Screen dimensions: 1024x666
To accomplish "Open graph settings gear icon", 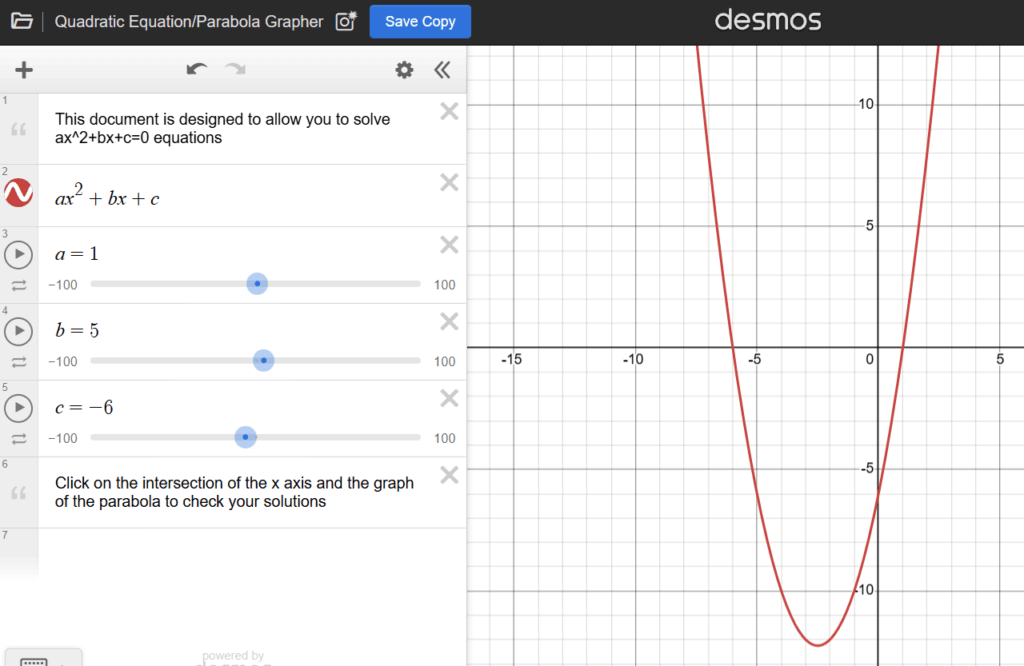I will [x=404, y=69].
